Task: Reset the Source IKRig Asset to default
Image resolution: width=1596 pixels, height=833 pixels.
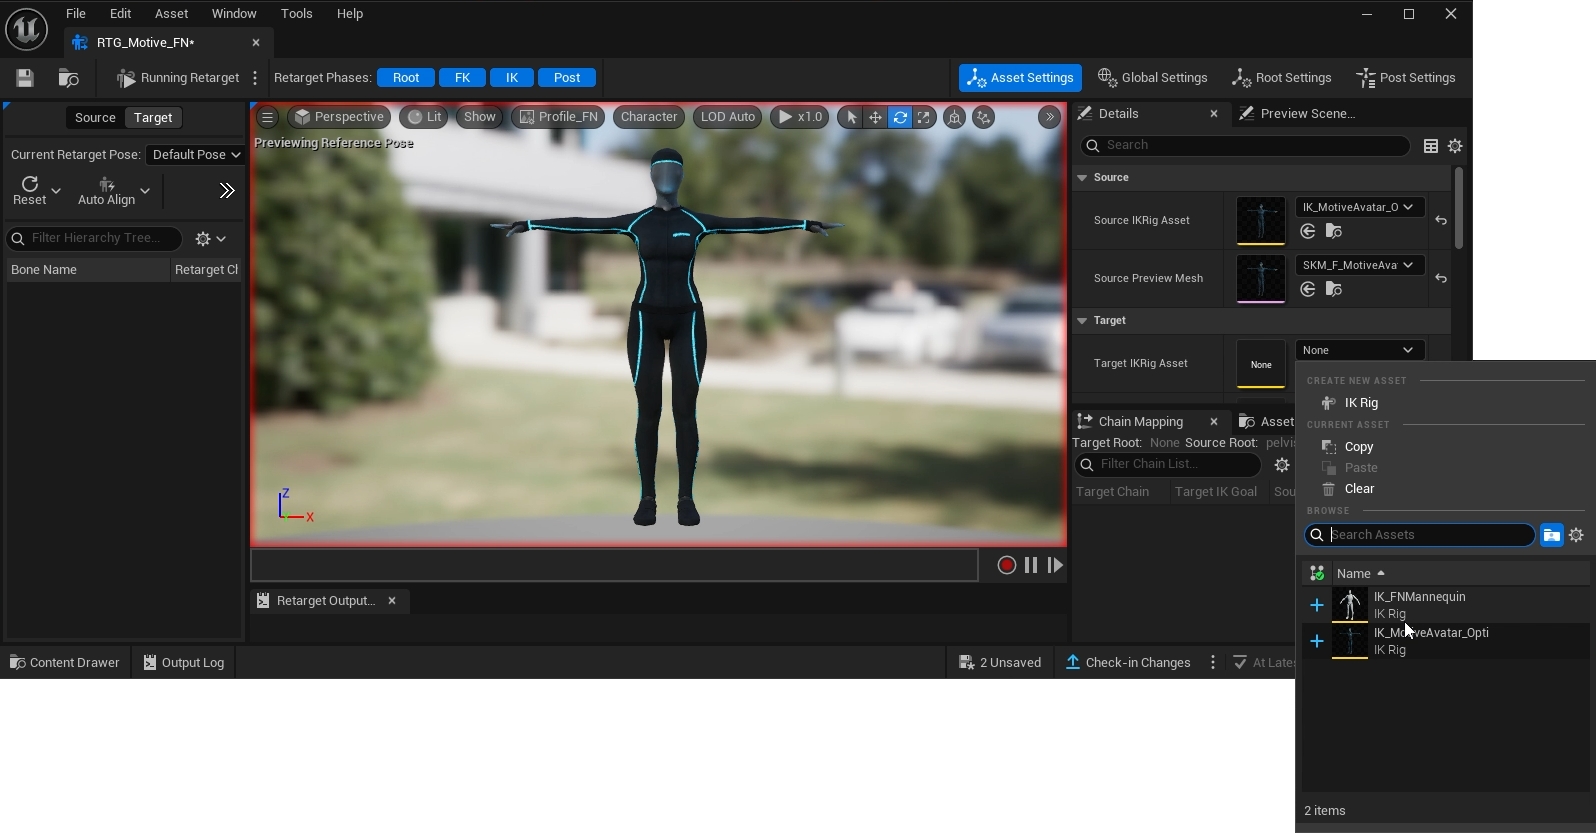Action: coord(1441,220)
